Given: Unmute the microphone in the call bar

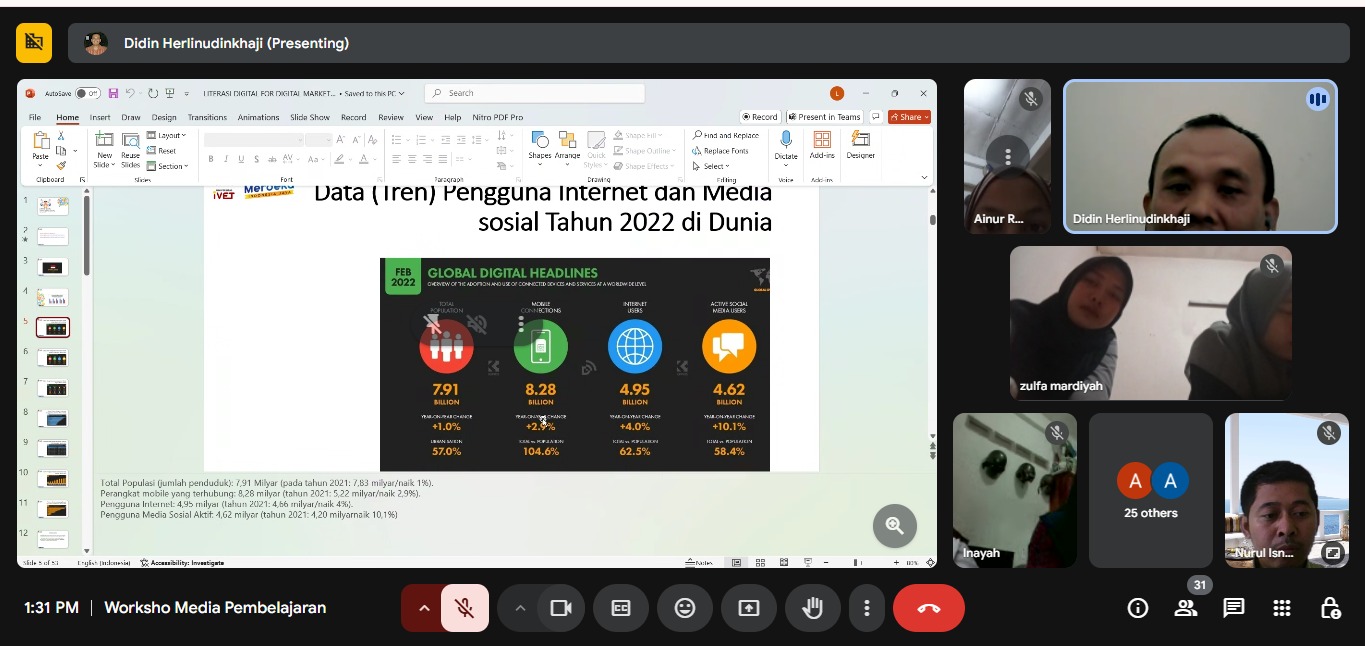Looking at the screenshot, I should [x=464, y=608].
